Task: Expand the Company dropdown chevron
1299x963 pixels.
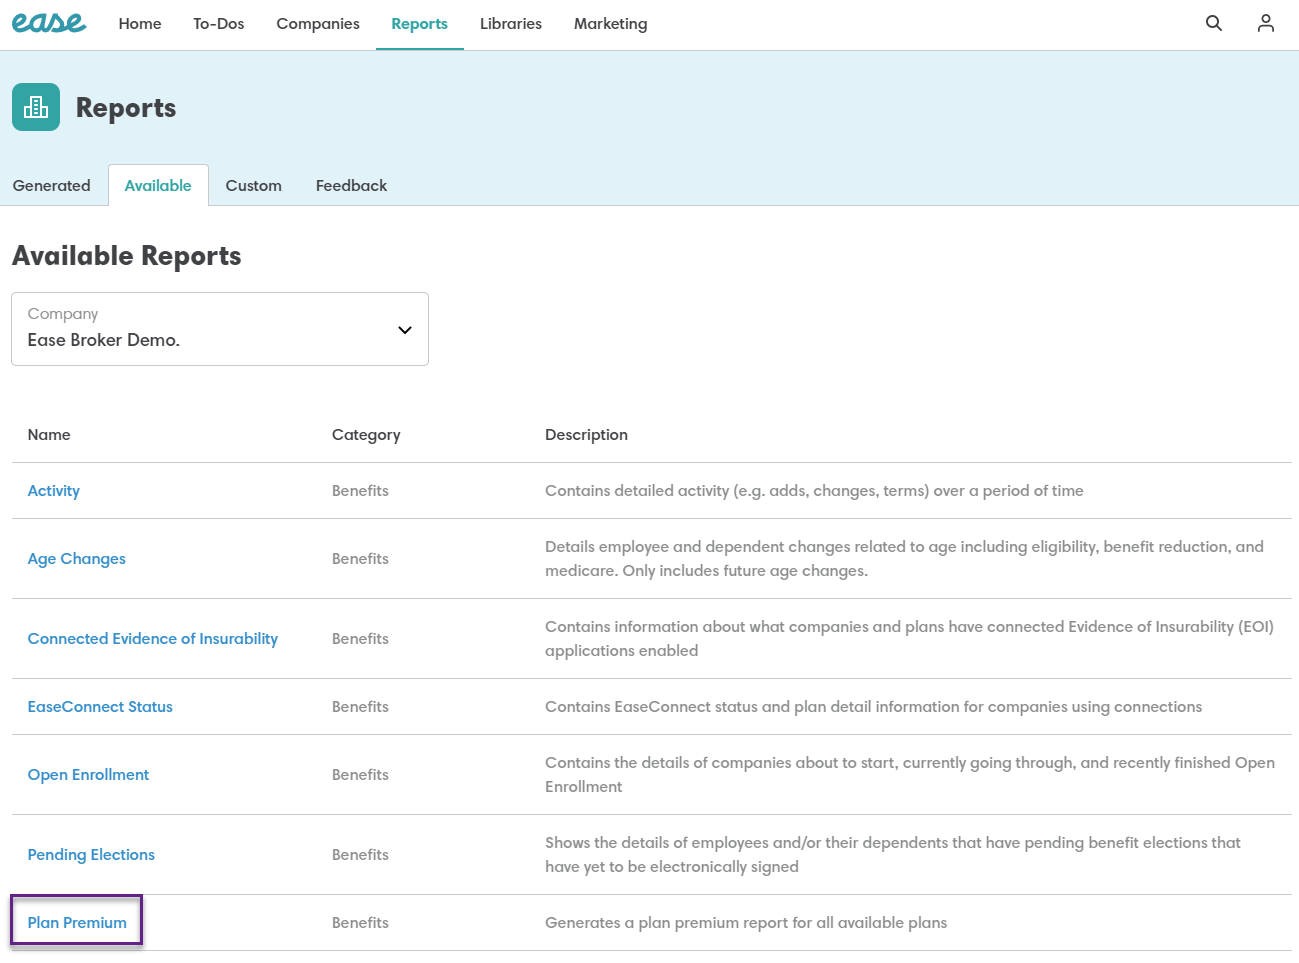Action: pyautogui.click(x=404, y=330)
